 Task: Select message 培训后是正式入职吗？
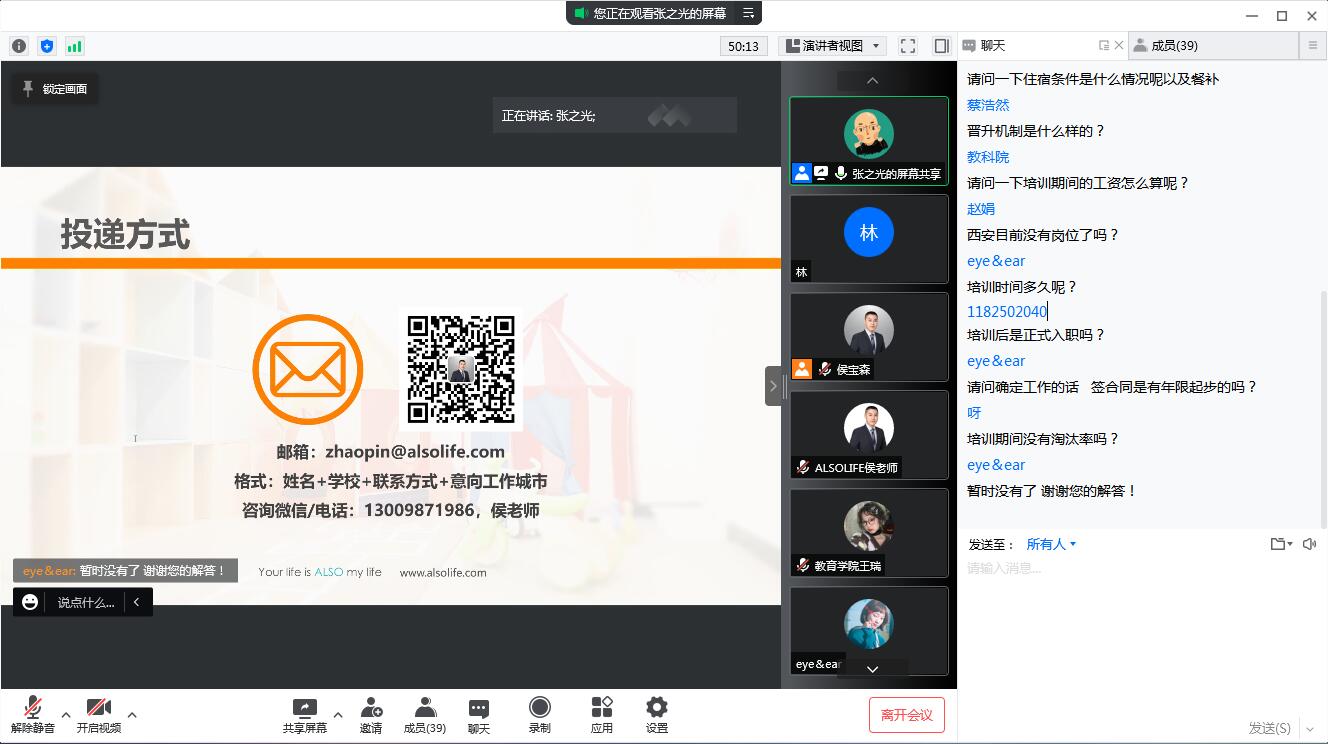pyautogui.click(x=1036, y=335)
